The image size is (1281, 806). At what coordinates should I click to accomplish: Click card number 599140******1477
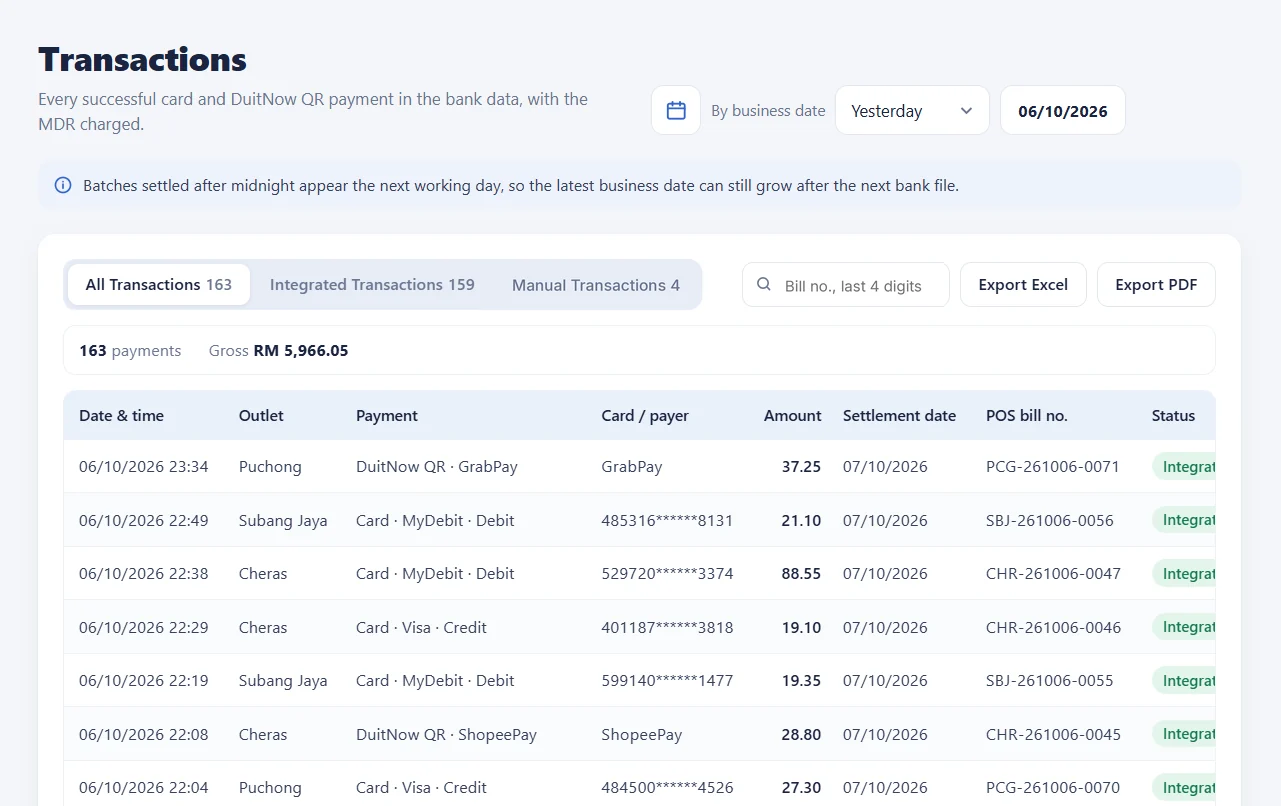coord(667,681)
